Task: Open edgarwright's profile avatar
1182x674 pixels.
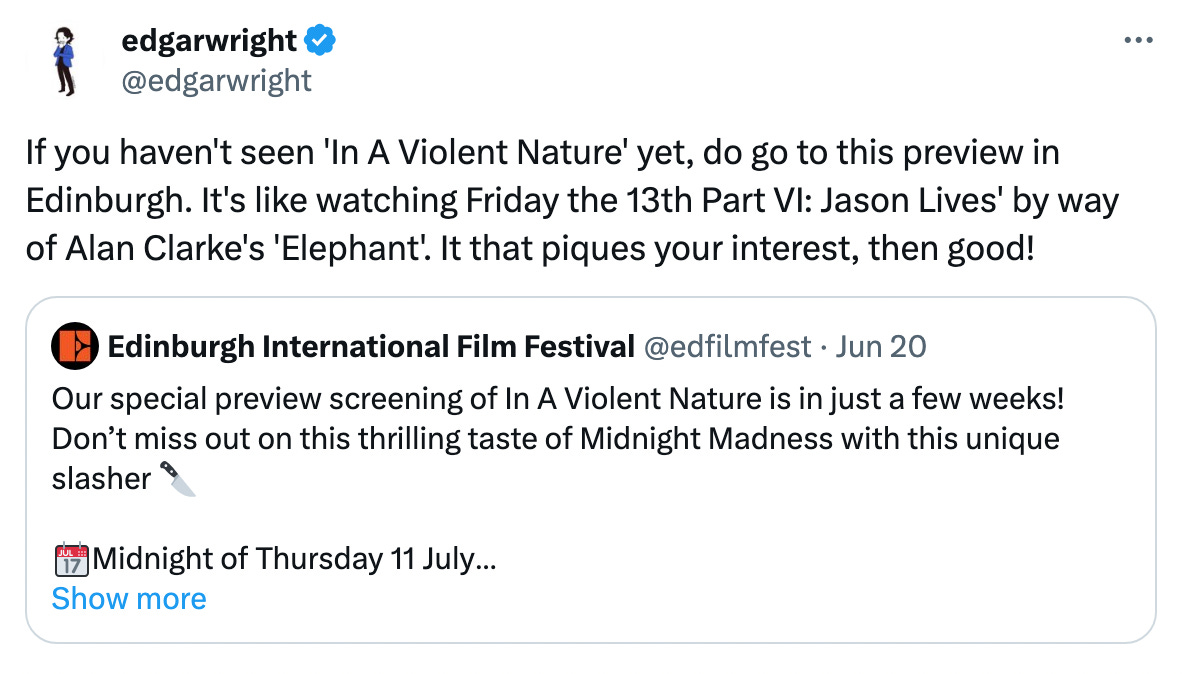Action: 66,61
